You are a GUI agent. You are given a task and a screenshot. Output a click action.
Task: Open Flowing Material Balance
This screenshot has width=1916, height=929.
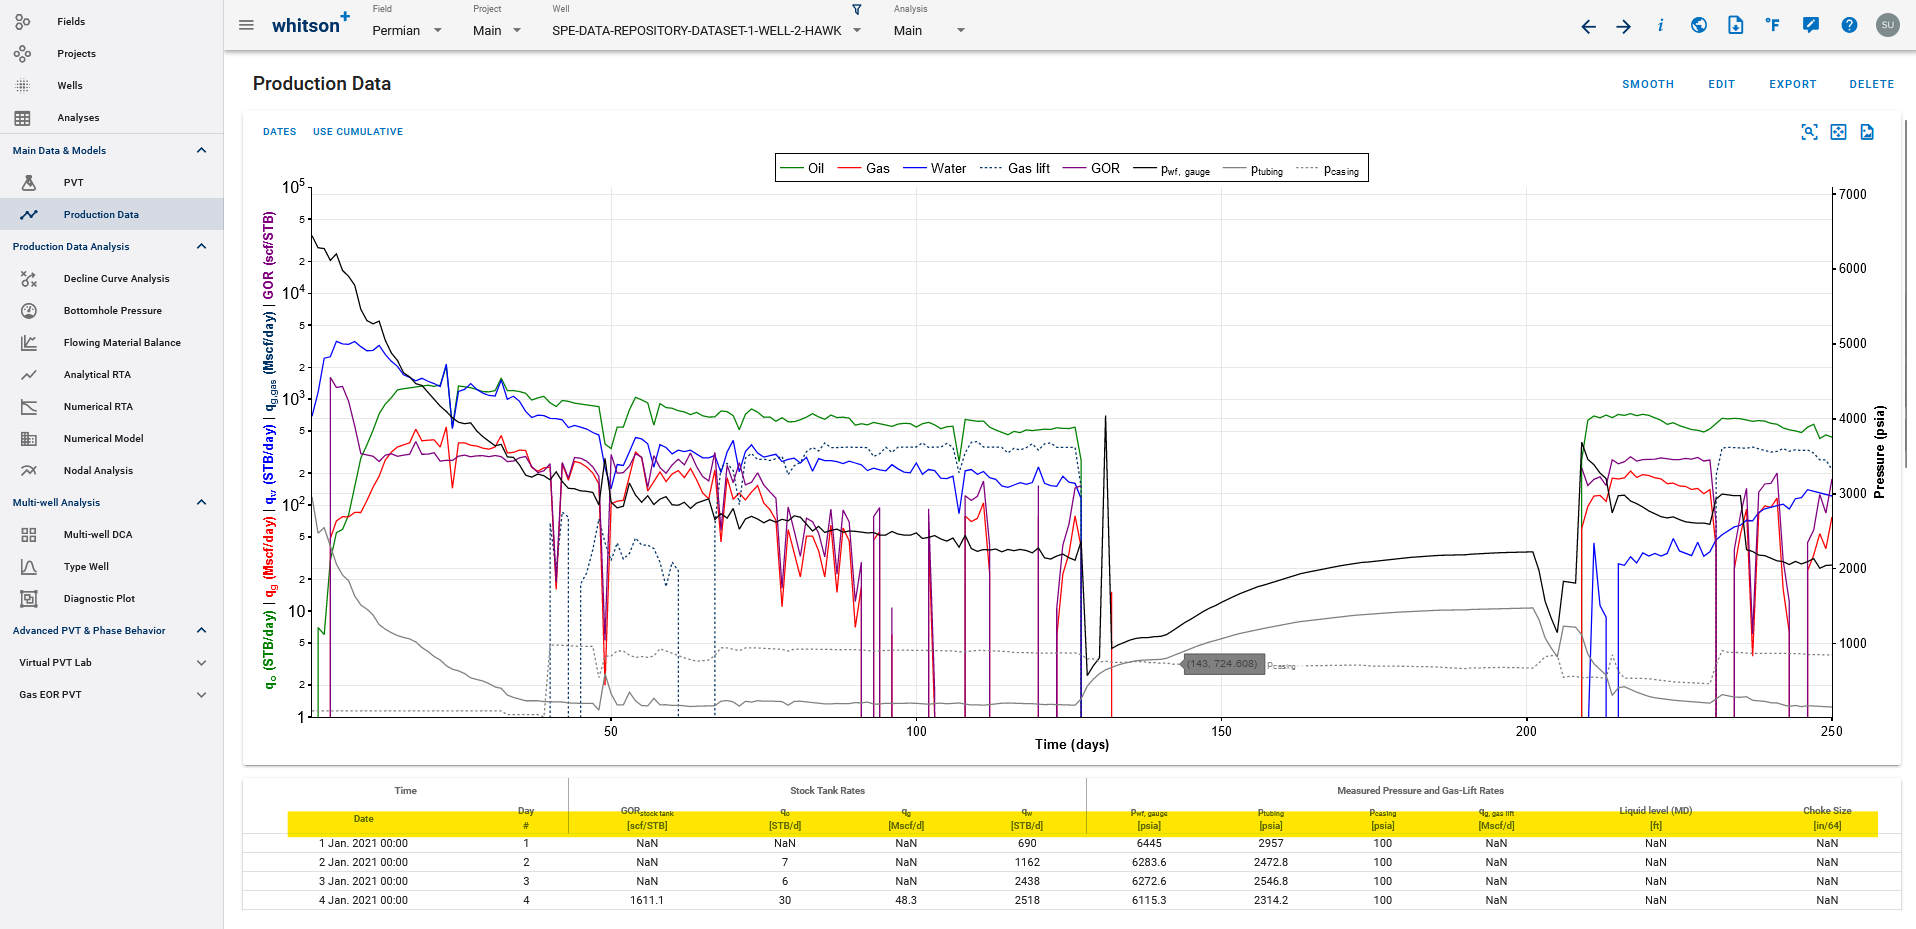[x=111, y=343]
